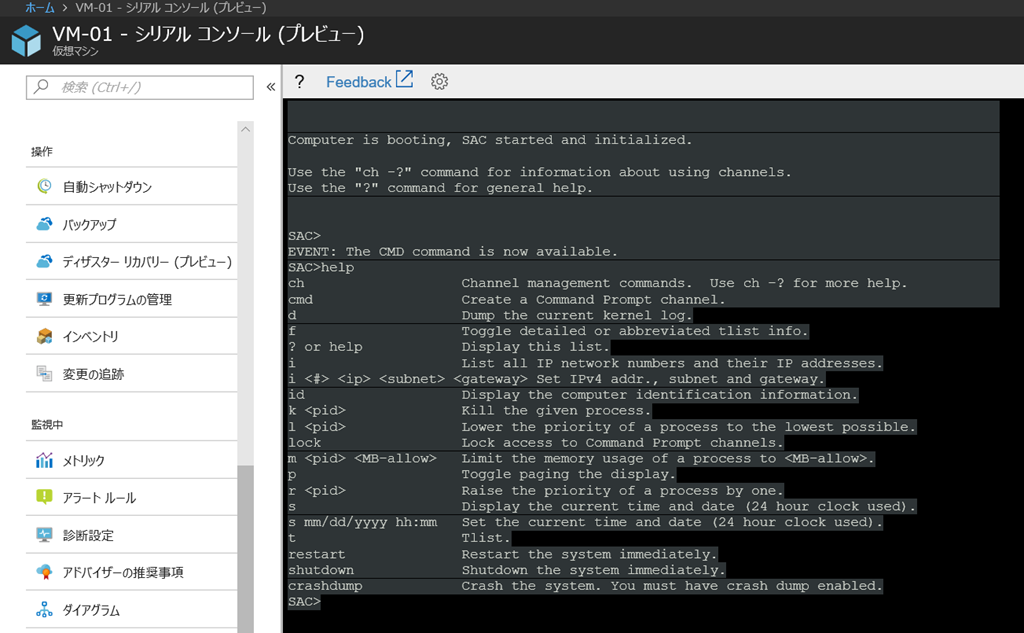The image size is (1024, 633).
Task: Open serial console settings gear
Action: tap(439, 82)
